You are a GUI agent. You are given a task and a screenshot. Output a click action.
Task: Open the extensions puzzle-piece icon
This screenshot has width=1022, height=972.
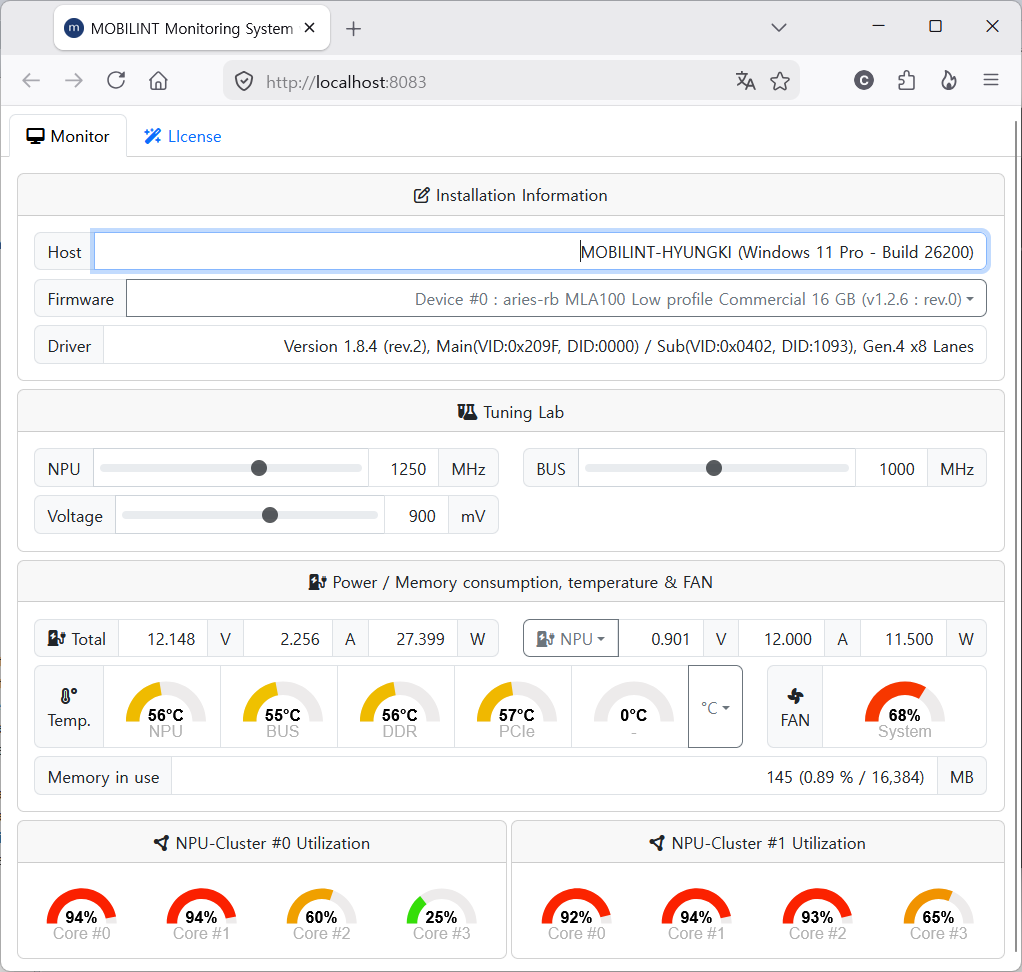click(906, 80)
